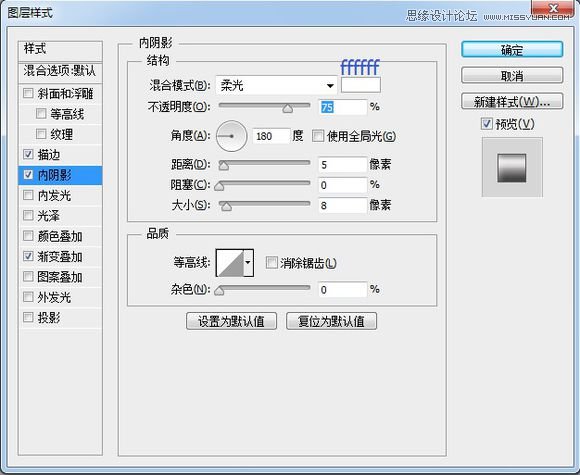Check the 使用全局光 checkbox
The width and height of the screenshot is (580, 475).
click(318, 136)
